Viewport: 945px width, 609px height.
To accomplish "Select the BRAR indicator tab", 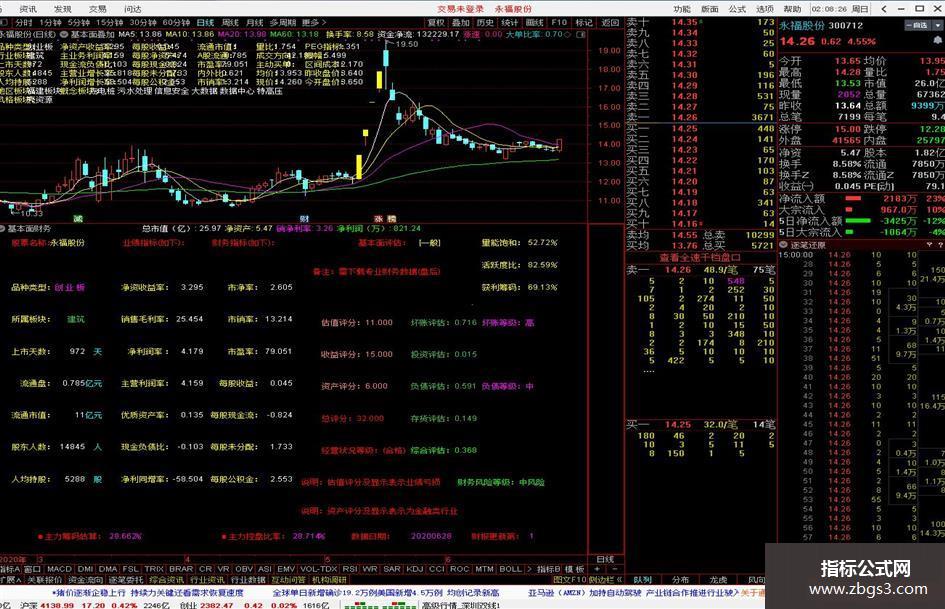I will click(x=181, y=569).
